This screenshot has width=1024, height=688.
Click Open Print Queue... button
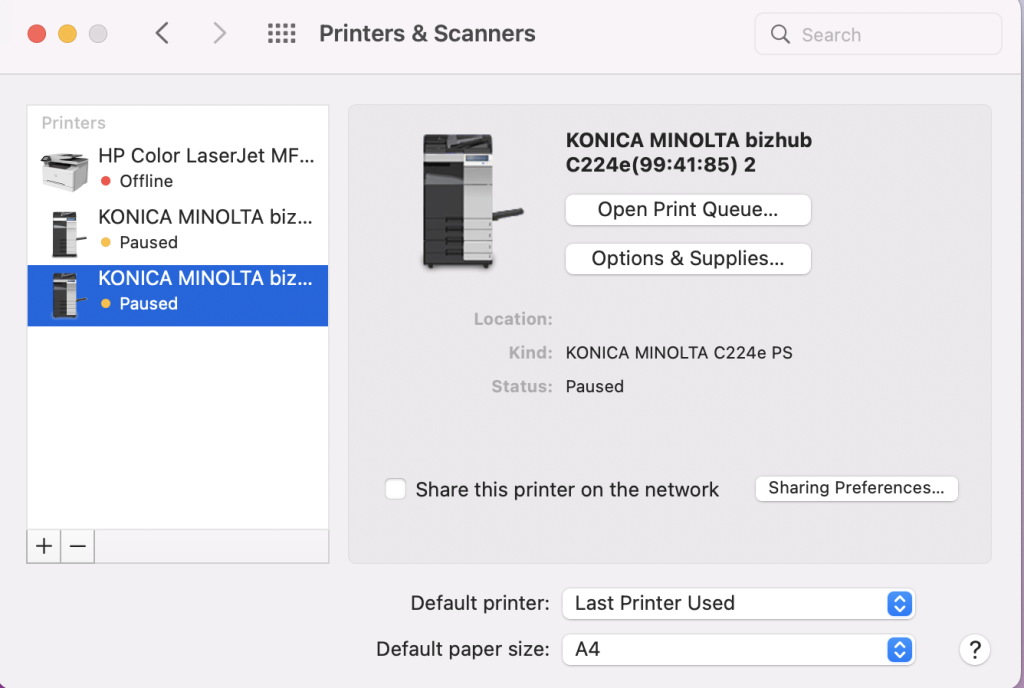(x=688, y=210)
